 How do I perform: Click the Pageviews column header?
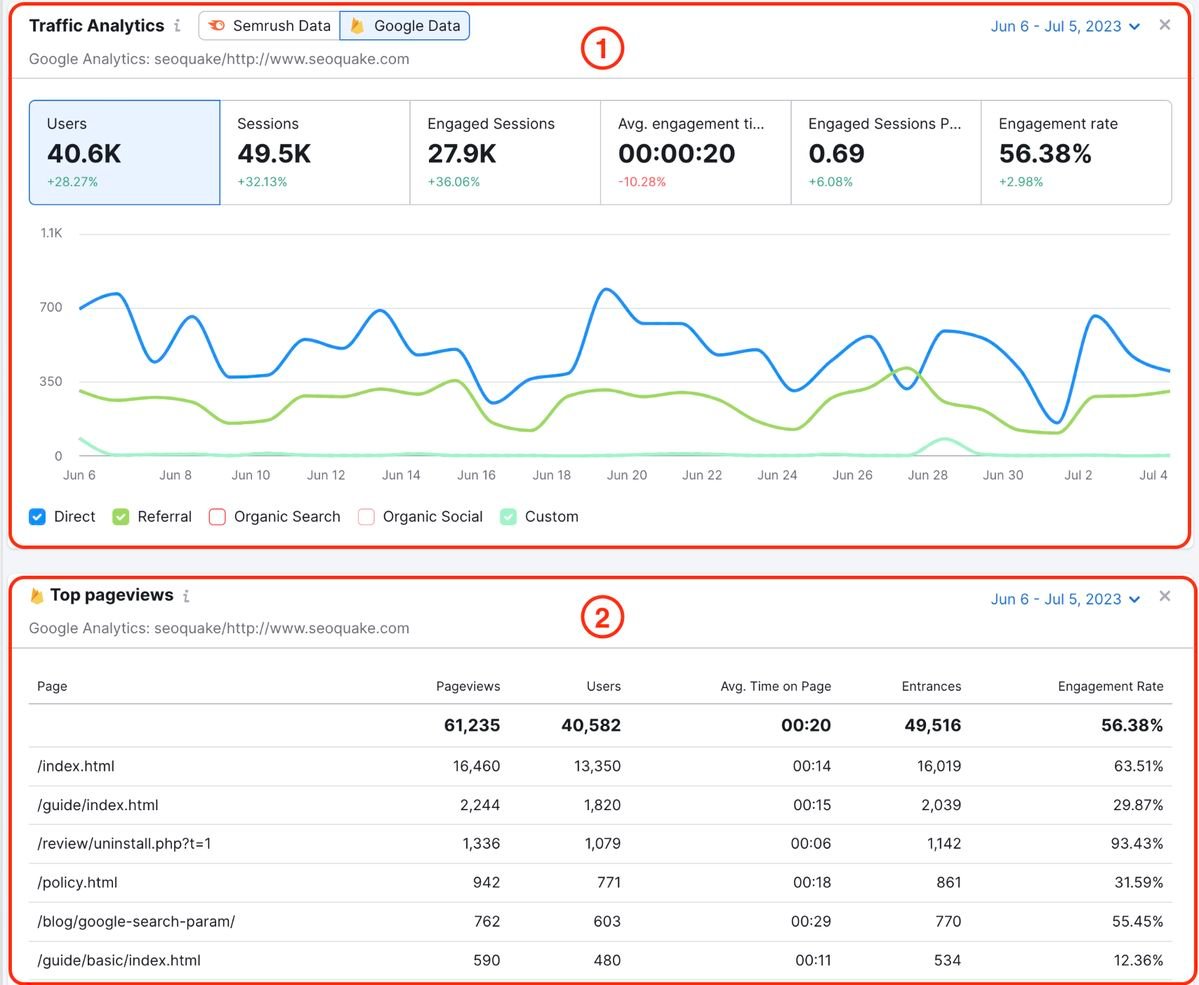(x=468, y=686)
